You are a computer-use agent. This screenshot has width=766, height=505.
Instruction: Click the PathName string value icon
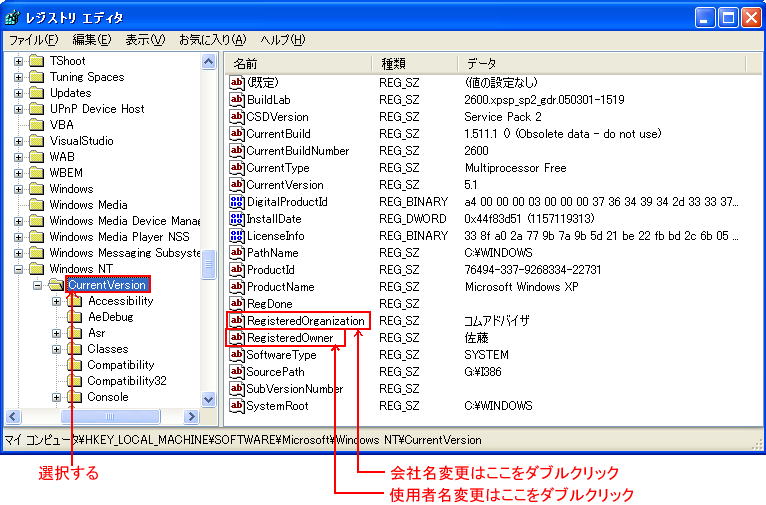click(237, 253)
